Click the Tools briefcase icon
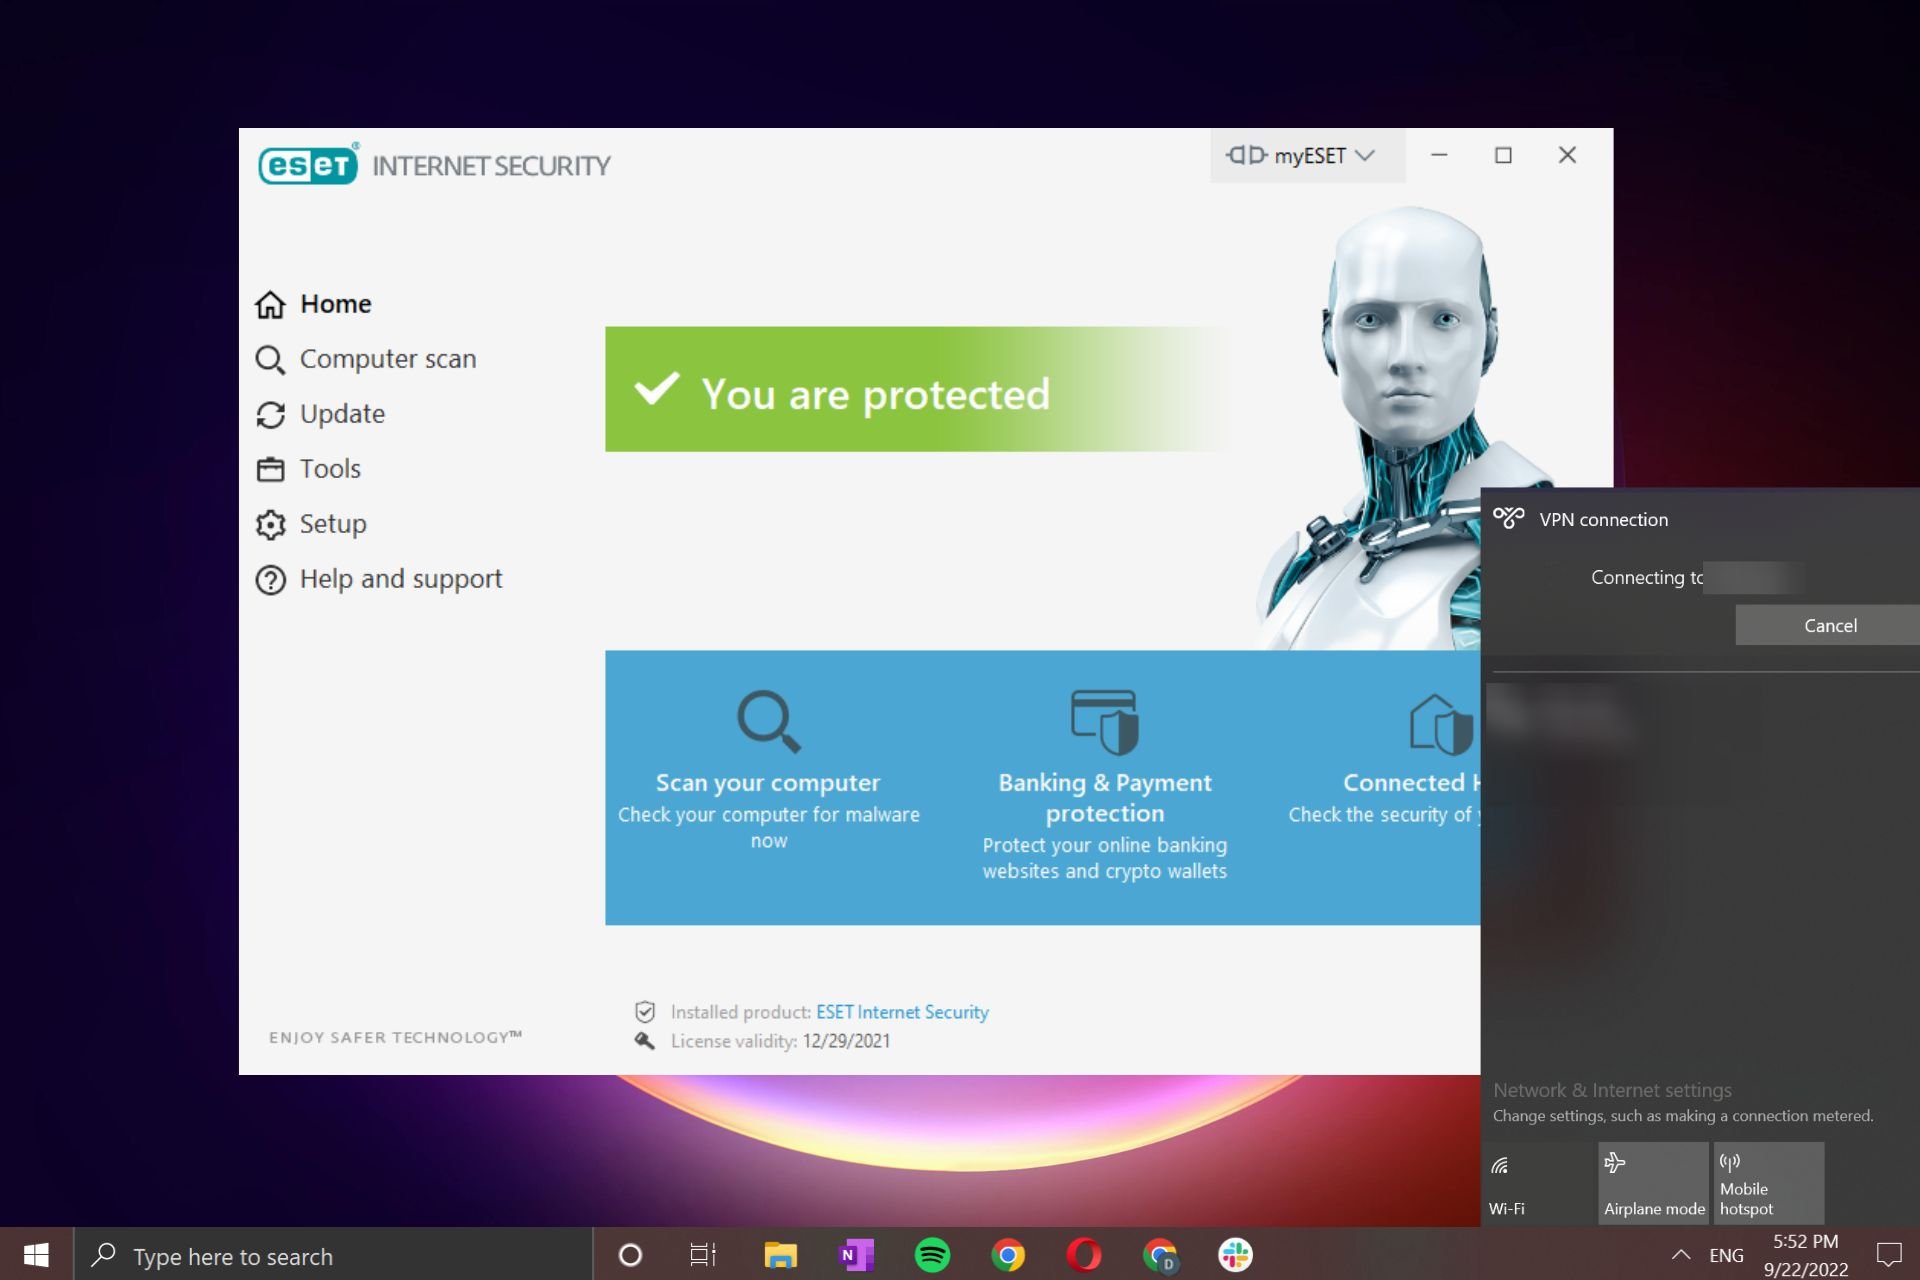Viewport: 1920px width, 1280px height. (x=270, y=469)
